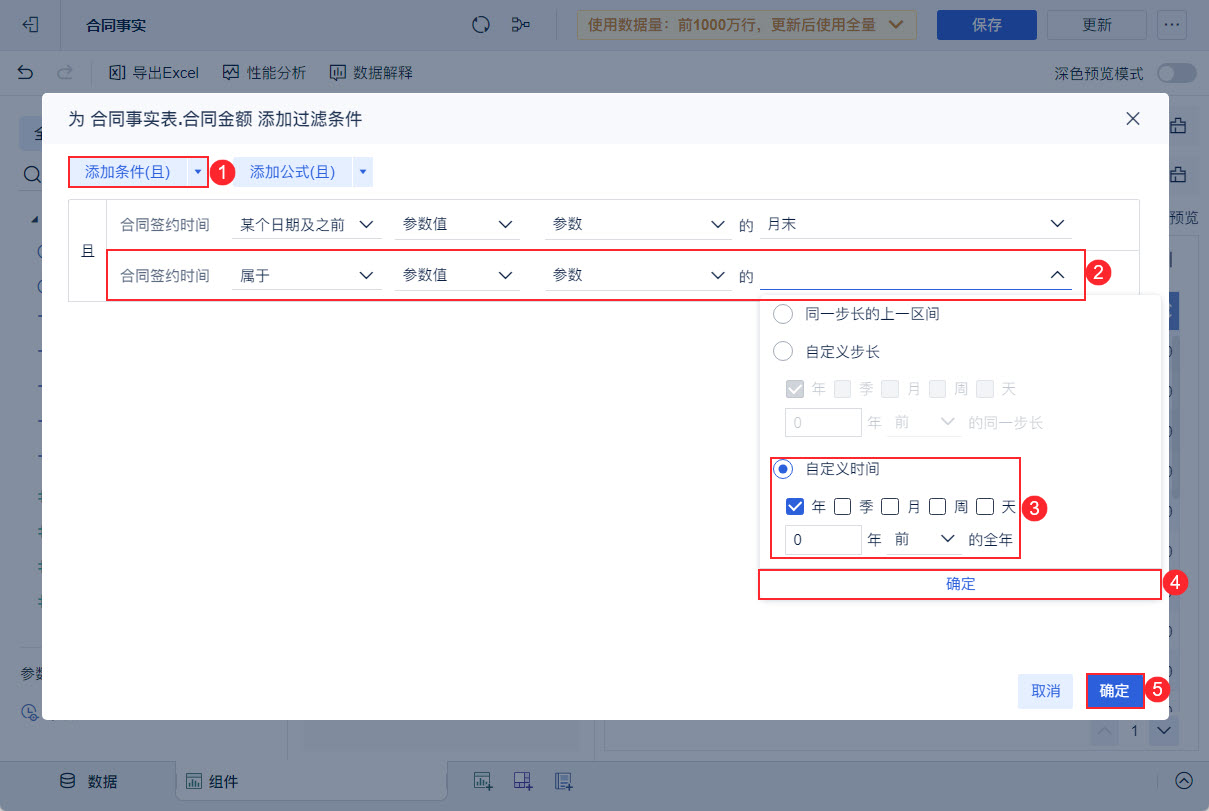This screenshot has height=811, width=1209.
Task: Open the 某个日期及之前 operator dropdown
Action: tap(307, 225)
